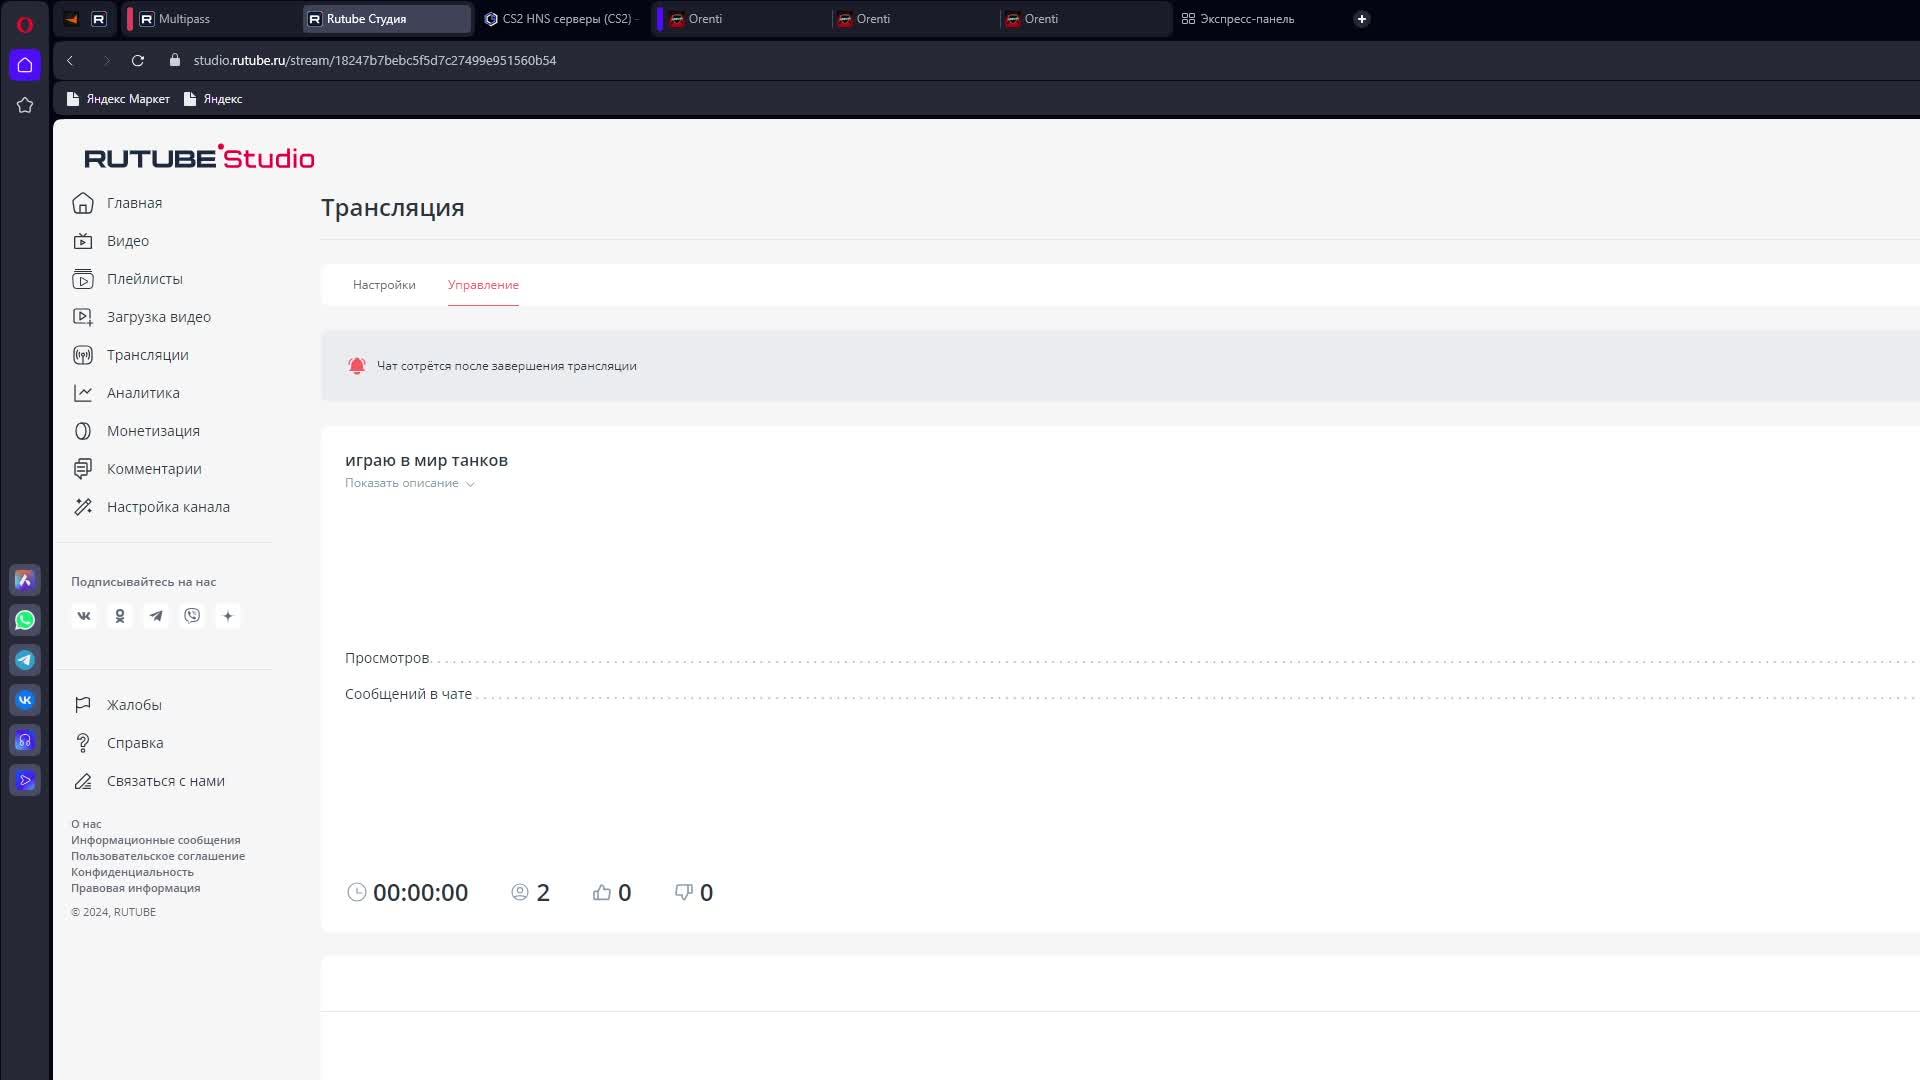The height and width of the screenshot is (1080, 1920).
Task: Open Aria AI in Opera sidebar
Action: pyautogui.click(x=25, y=580)
